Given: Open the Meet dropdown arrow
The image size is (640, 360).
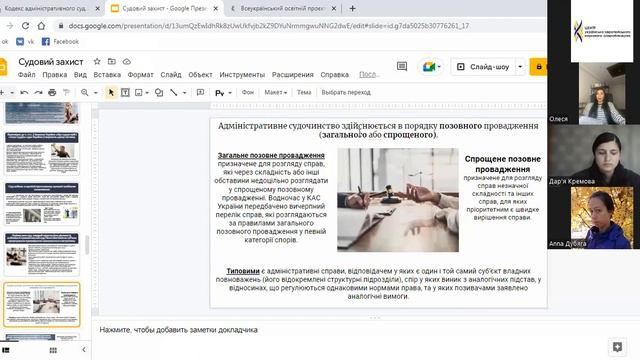Looking at the screenshot, I should point(439,67).
